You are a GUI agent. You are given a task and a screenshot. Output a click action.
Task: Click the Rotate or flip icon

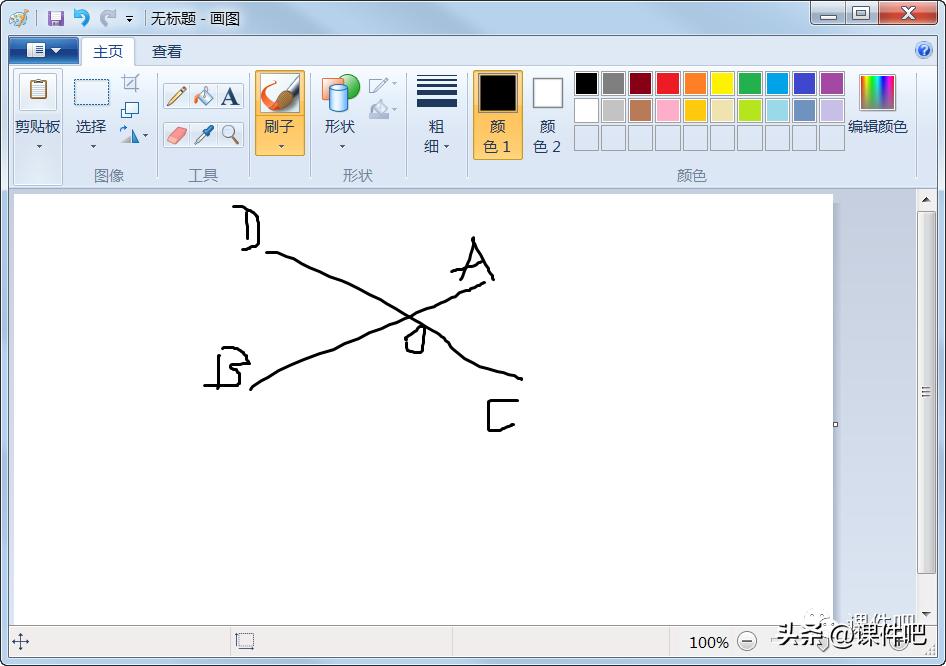click(129, 135)
